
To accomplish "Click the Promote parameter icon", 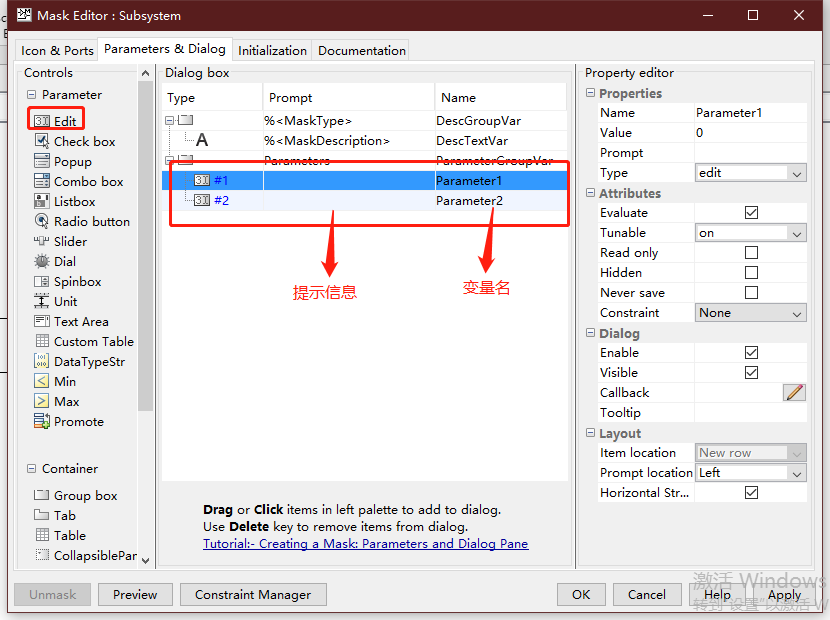I will [x=42, y=421].
